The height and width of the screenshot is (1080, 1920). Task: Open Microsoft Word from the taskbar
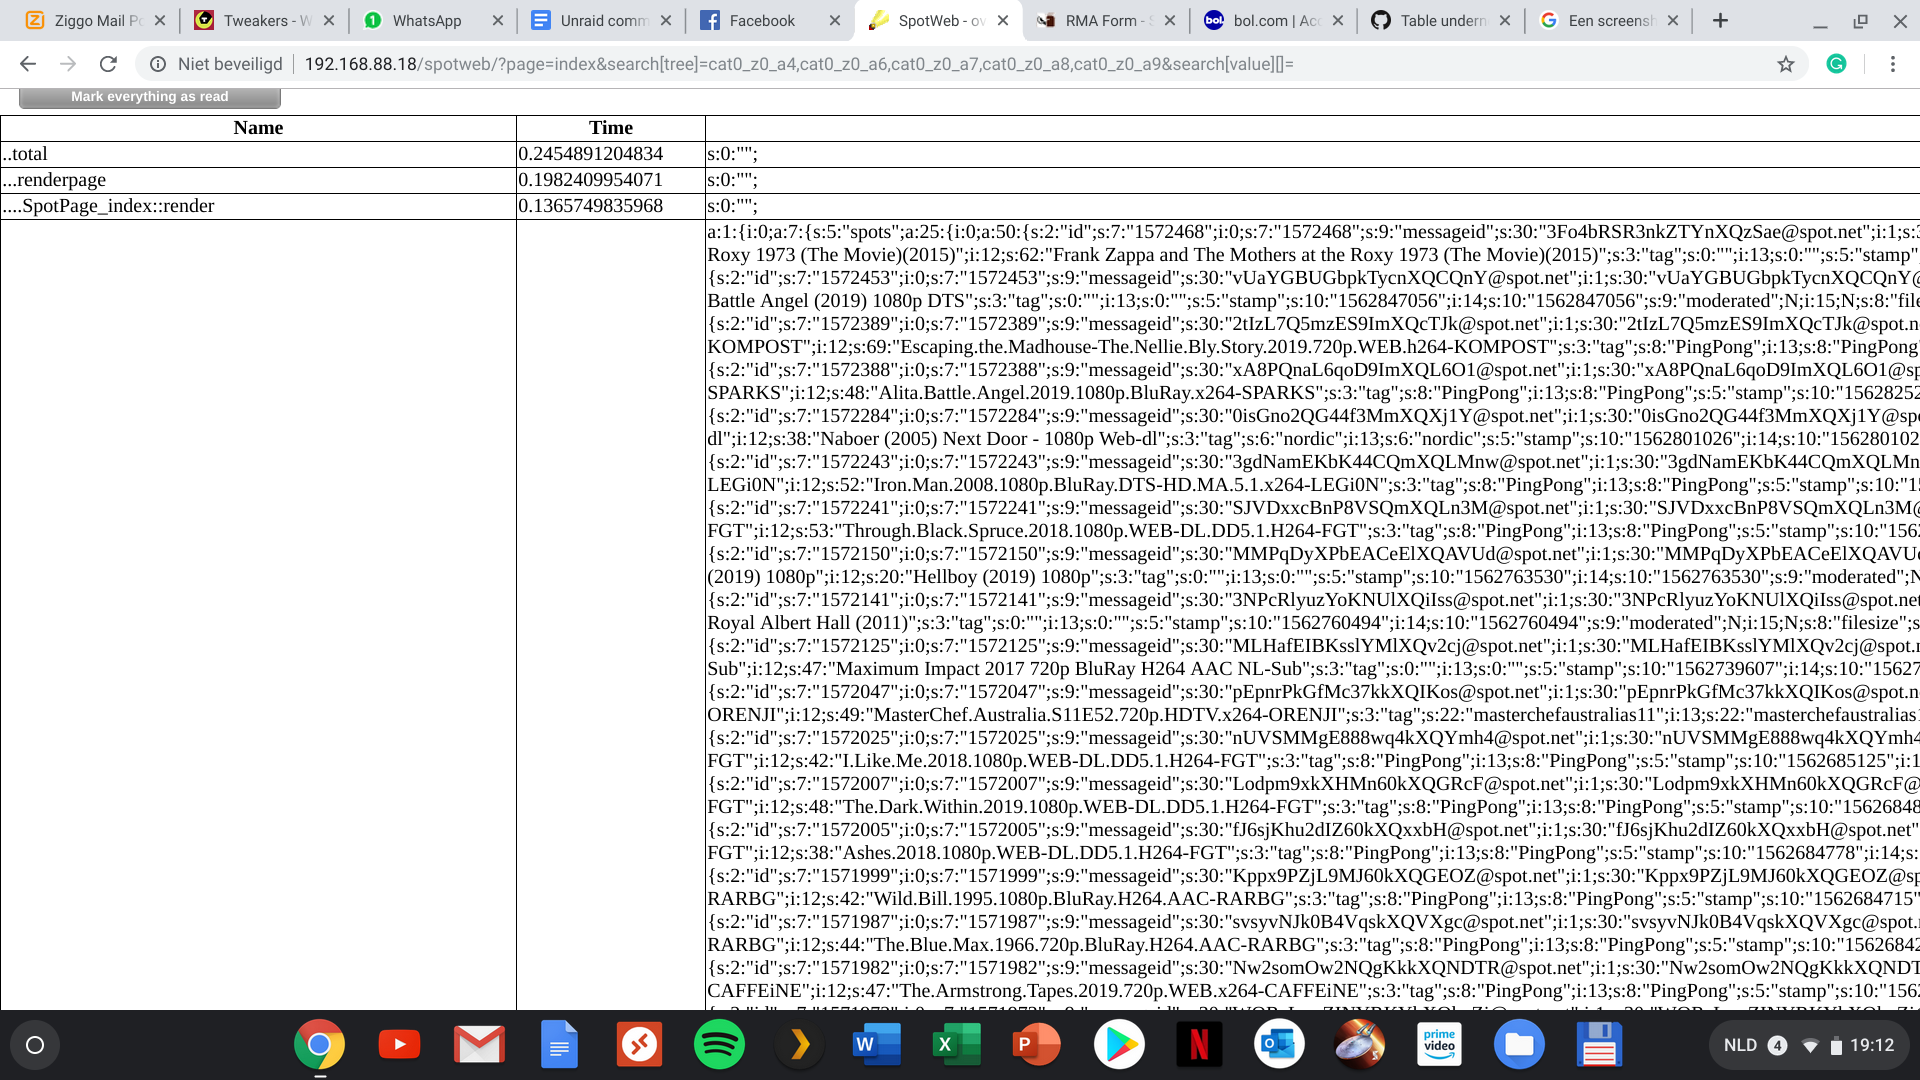tap(877, 1044)
